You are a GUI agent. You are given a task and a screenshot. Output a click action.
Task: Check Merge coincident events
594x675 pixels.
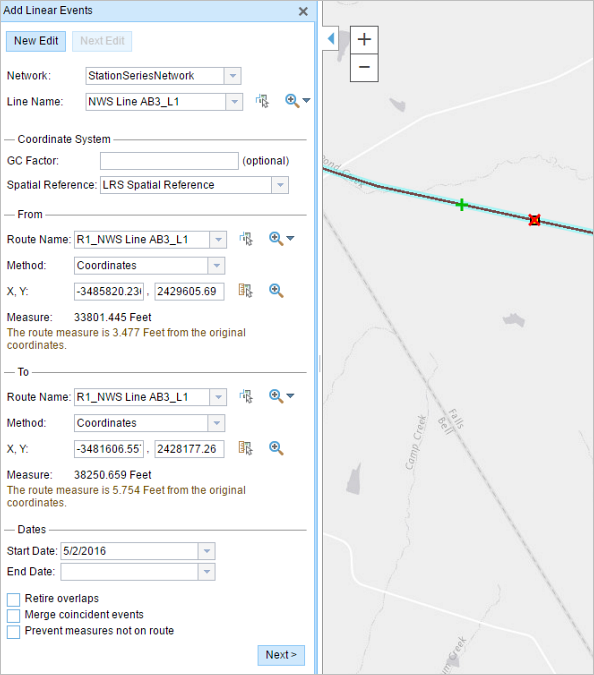pos(13,616)
